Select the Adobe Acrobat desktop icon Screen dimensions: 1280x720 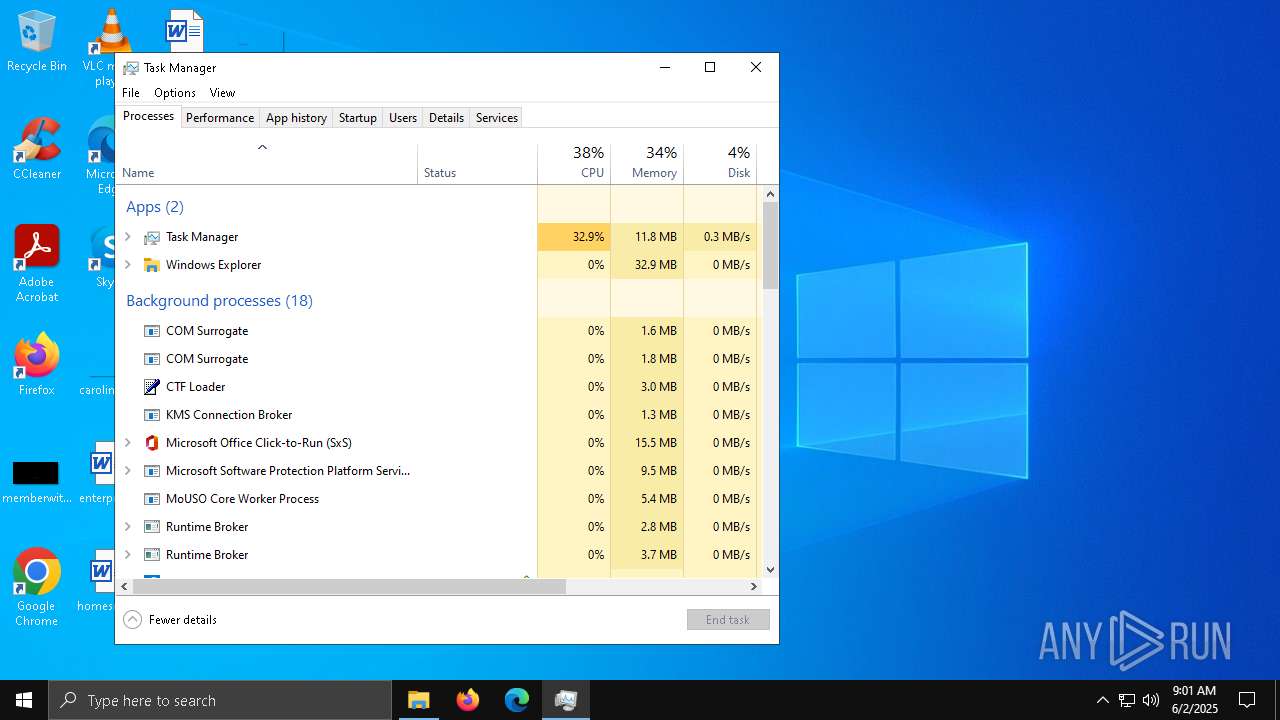tap(36, 264)
